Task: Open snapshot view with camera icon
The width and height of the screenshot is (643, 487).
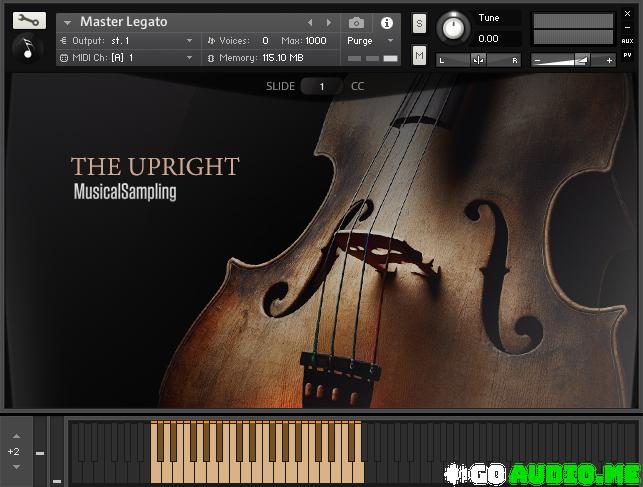Action: [356, 23]
